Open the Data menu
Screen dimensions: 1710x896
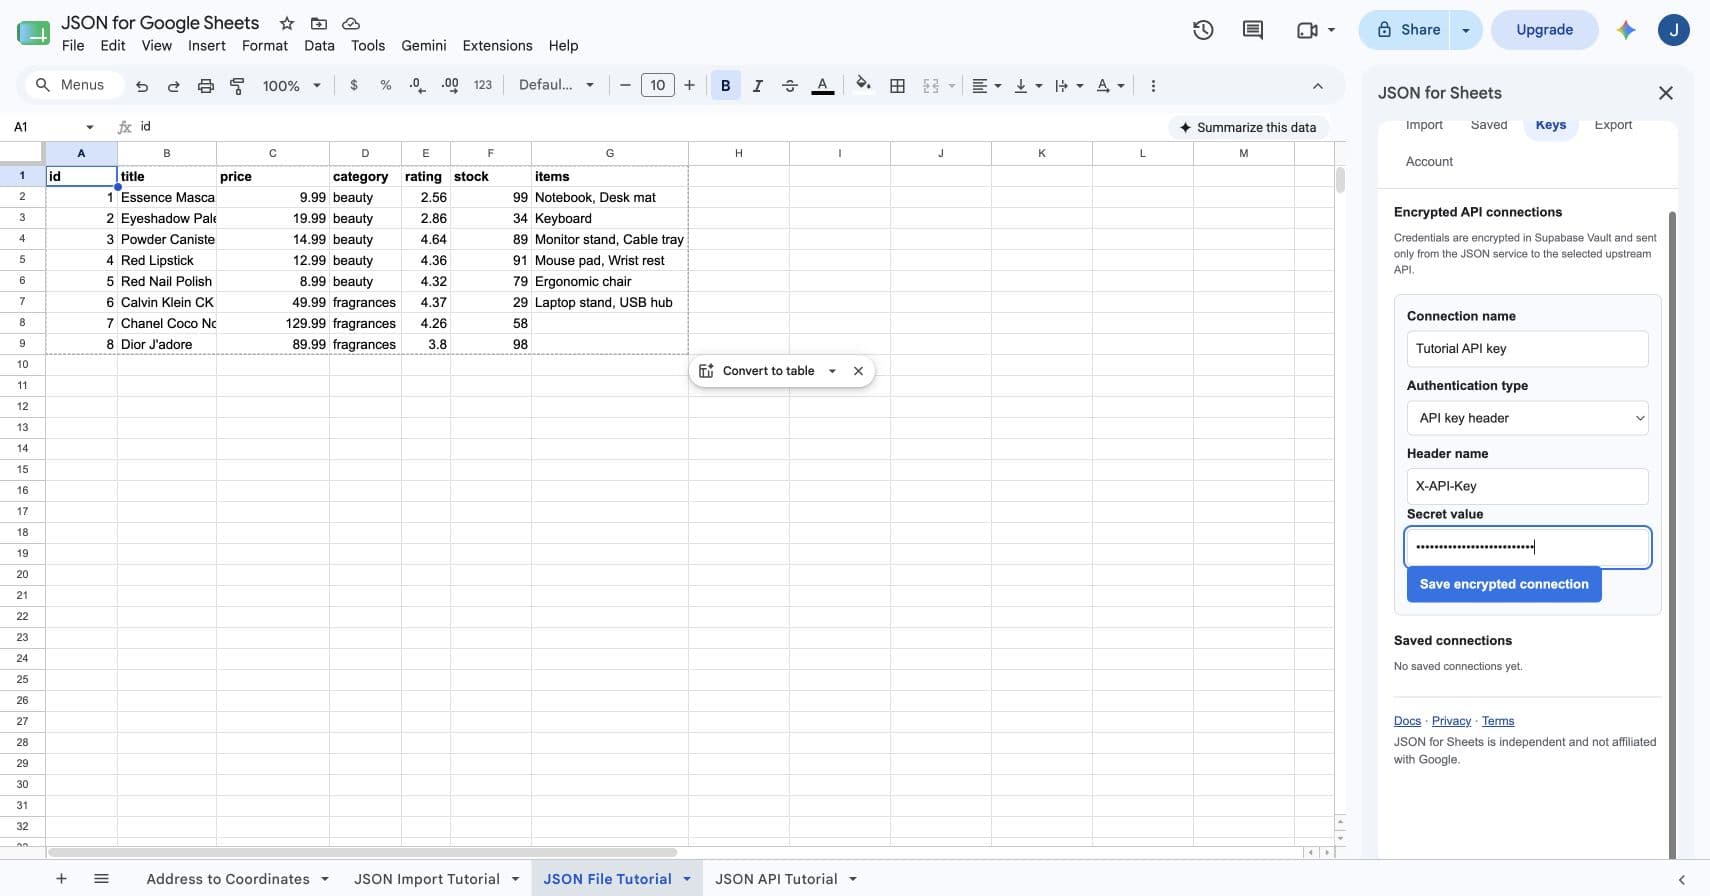319,46
